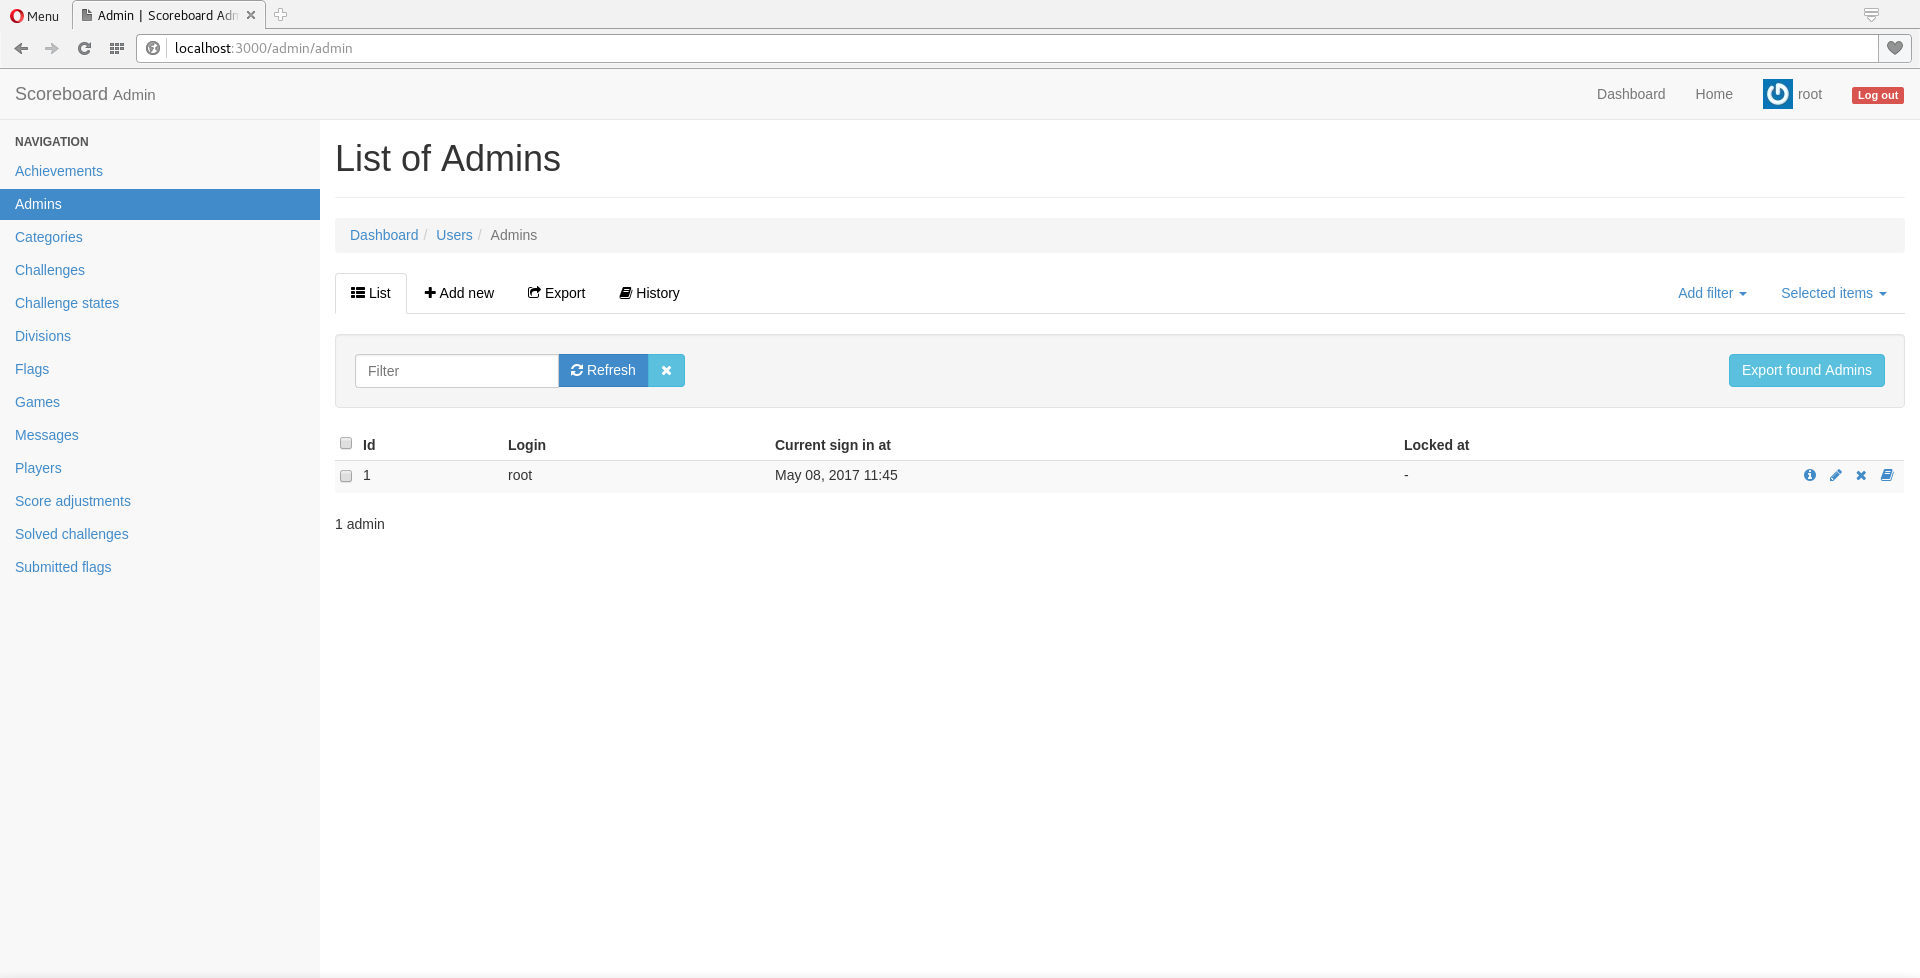1920x978 pixels.
Task: Delete the root admin with the X icon
Action: (1861, 475)
